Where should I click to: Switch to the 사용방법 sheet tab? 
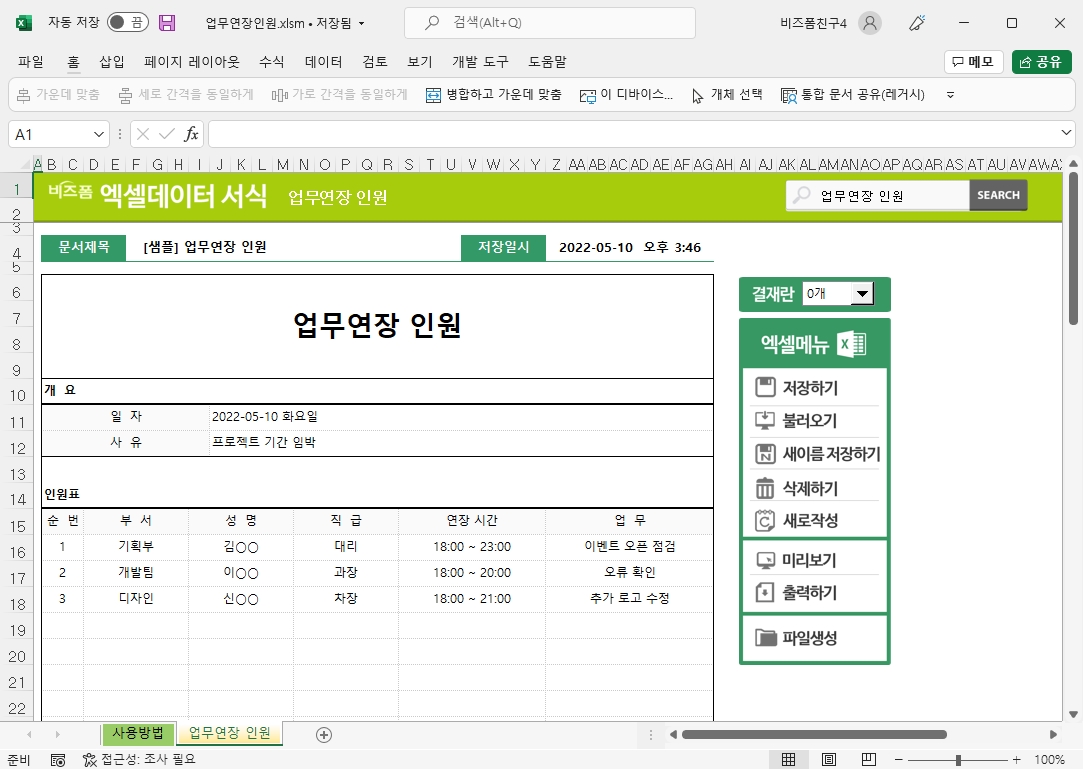point(138,733)
